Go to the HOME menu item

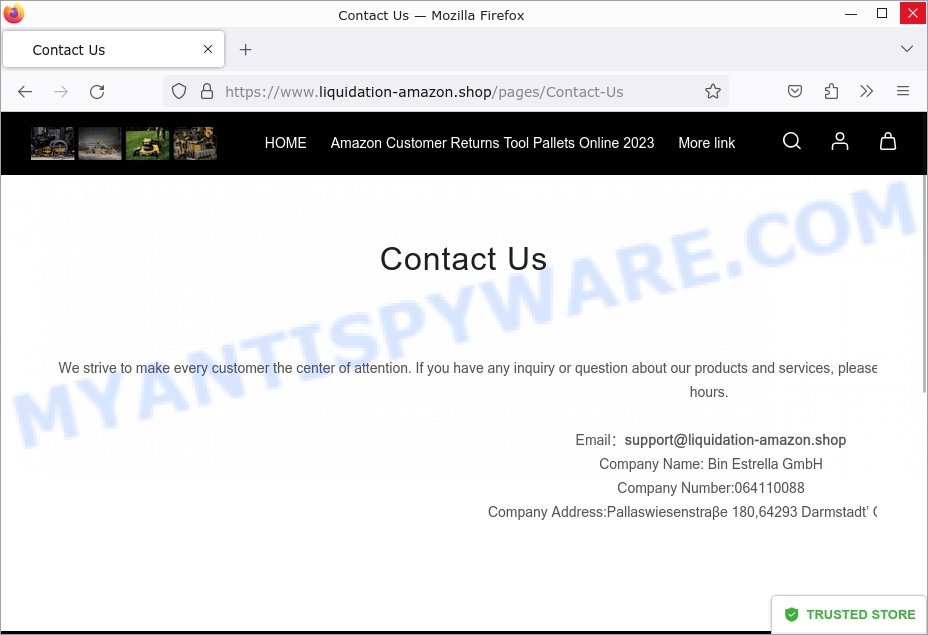point(285,143)
